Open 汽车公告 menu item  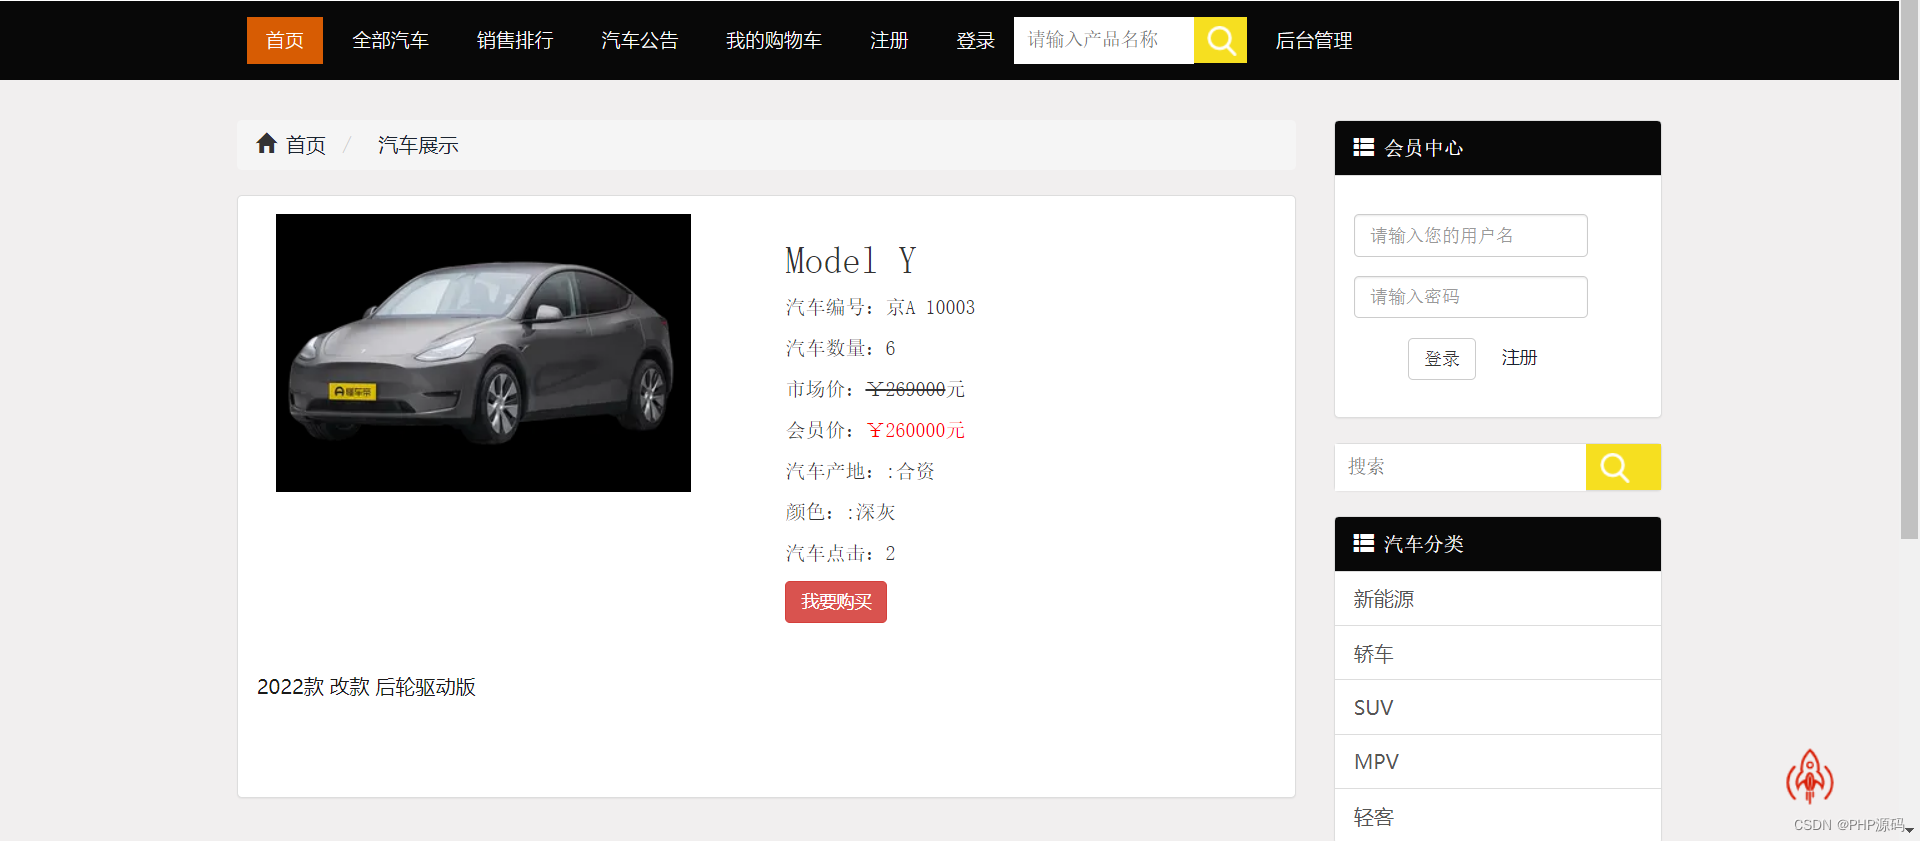640,40
